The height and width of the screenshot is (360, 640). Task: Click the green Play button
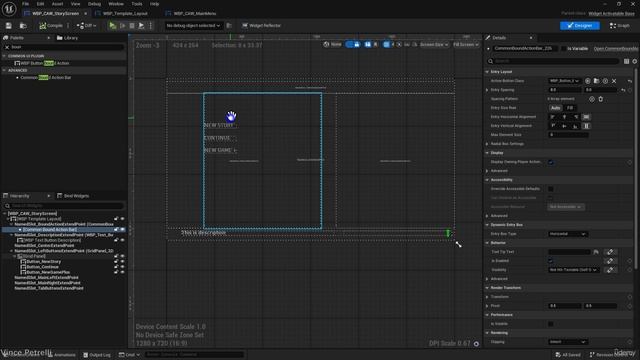point(113,26)
